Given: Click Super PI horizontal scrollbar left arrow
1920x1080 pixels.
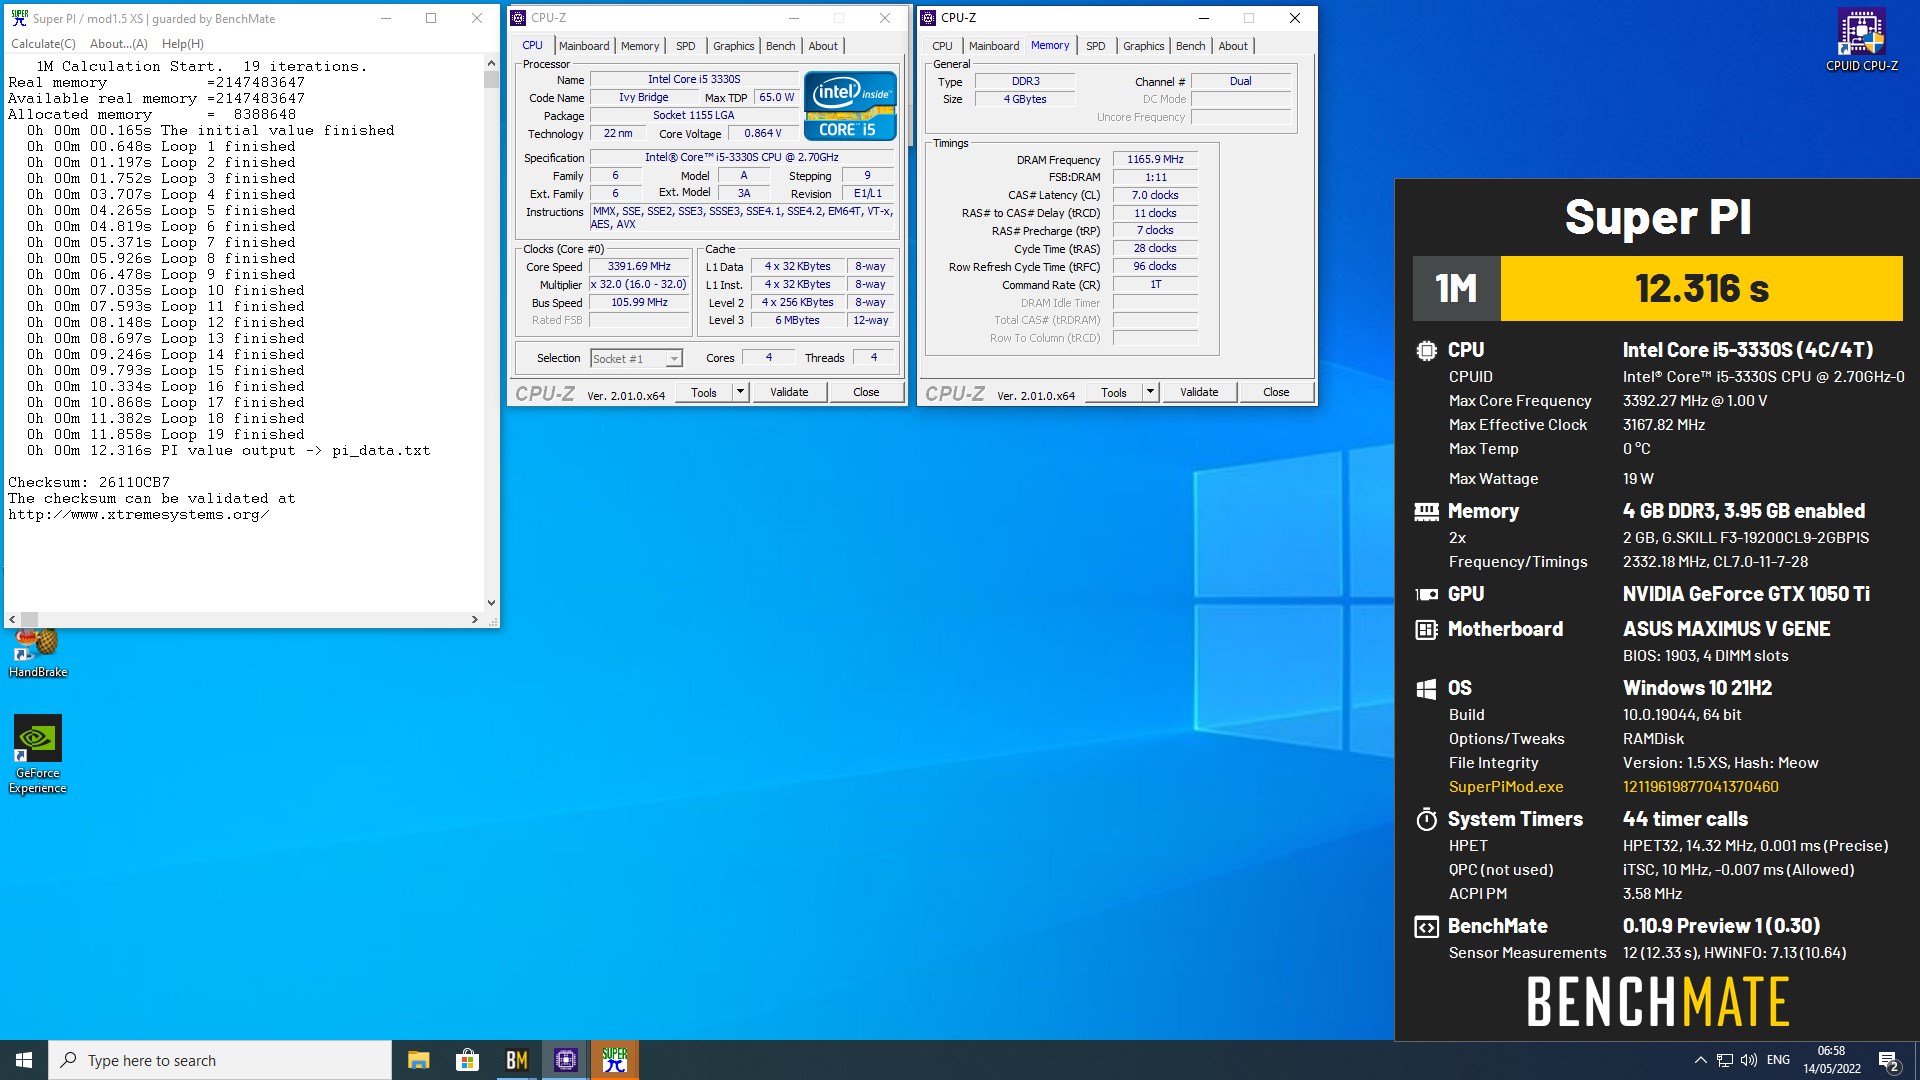Looking at the screenshot, I should click(12, 620).
